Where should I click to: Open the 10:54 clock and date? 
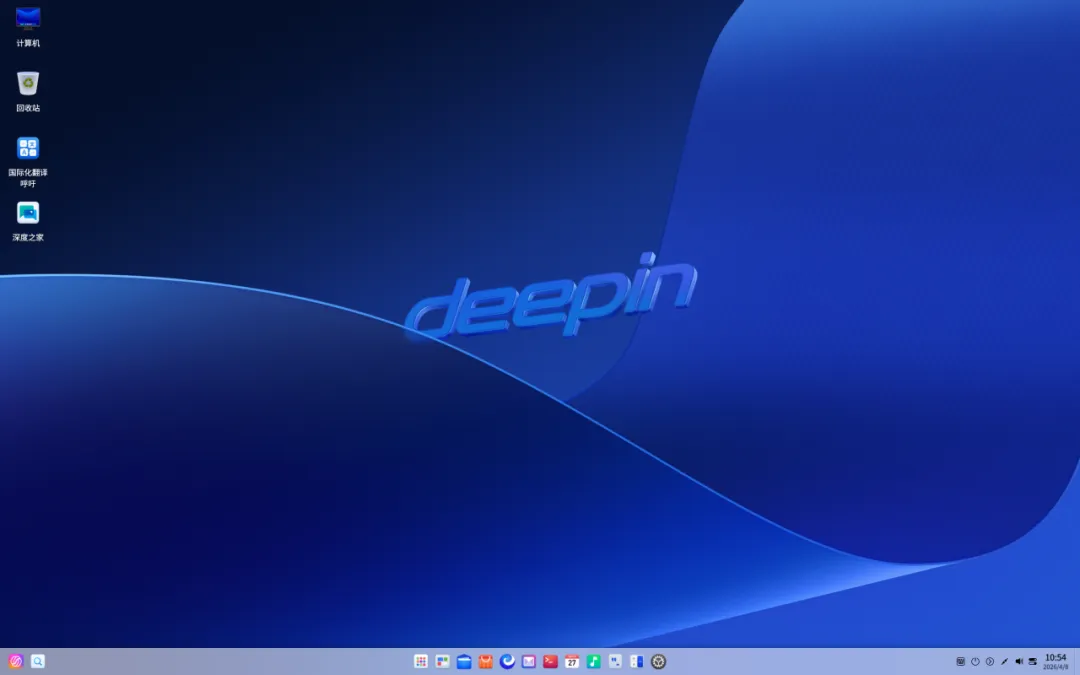click(1055, 661)
